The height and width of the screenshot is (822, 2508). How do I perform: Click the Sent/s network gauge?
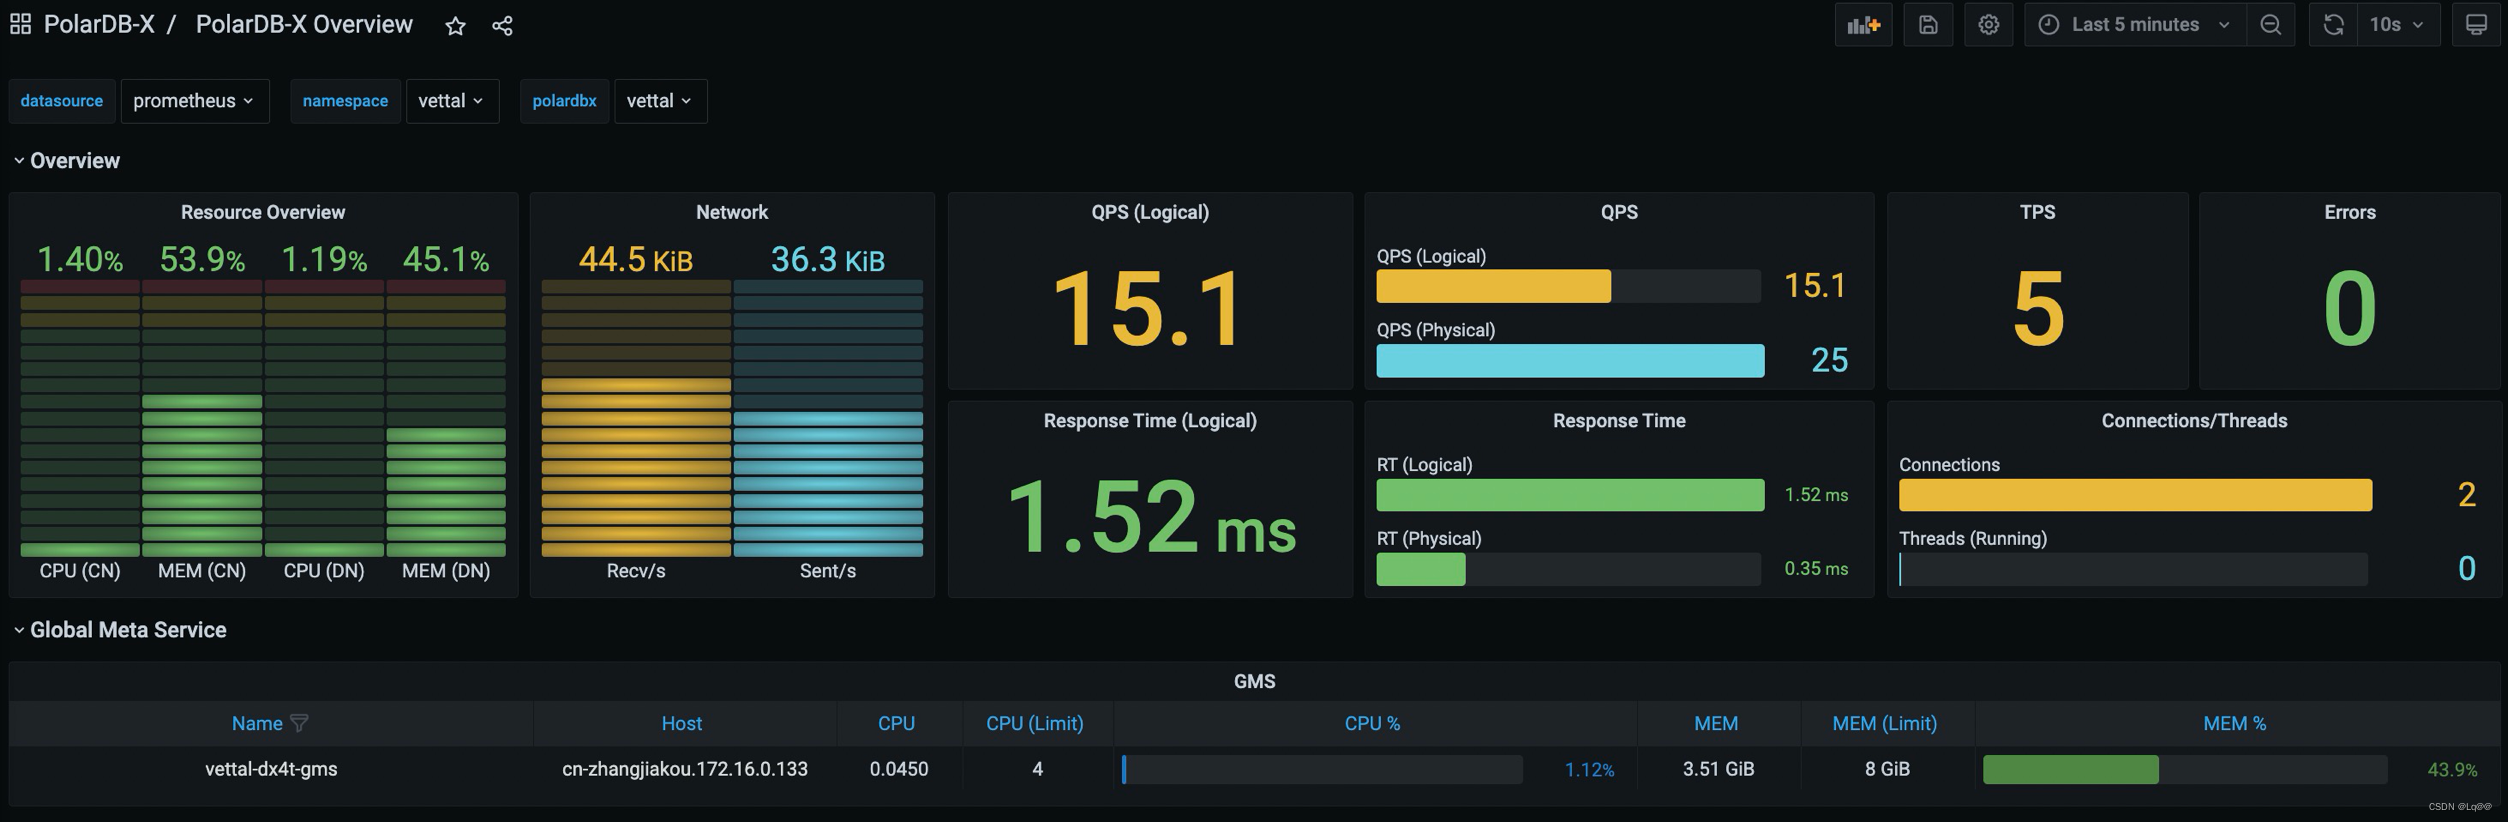[x=828, y=418]
